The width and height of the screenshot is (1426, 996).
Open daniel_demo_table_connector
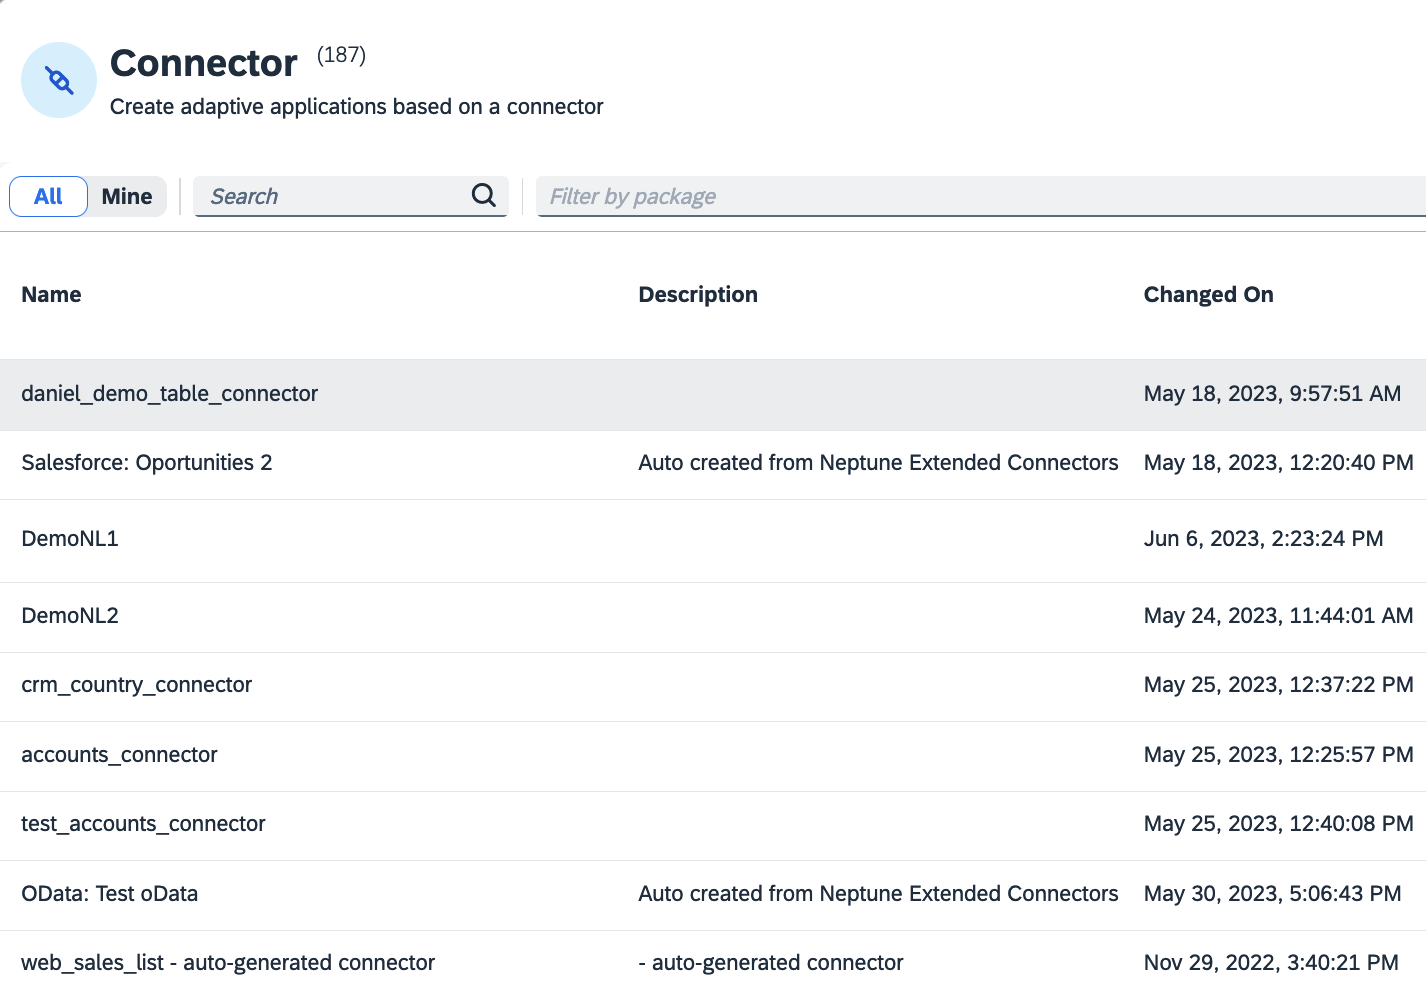(x=169, y=394)
